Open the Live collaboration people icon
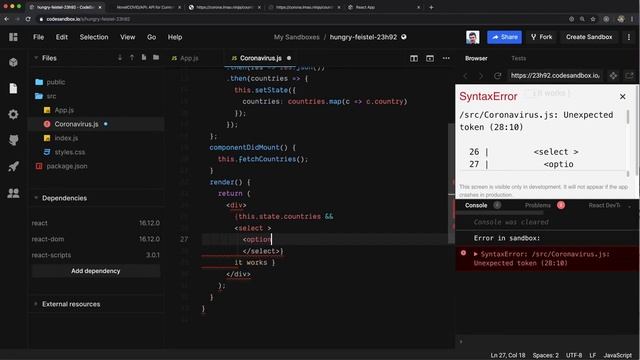The image size is (640, 360). pos(13,193)
